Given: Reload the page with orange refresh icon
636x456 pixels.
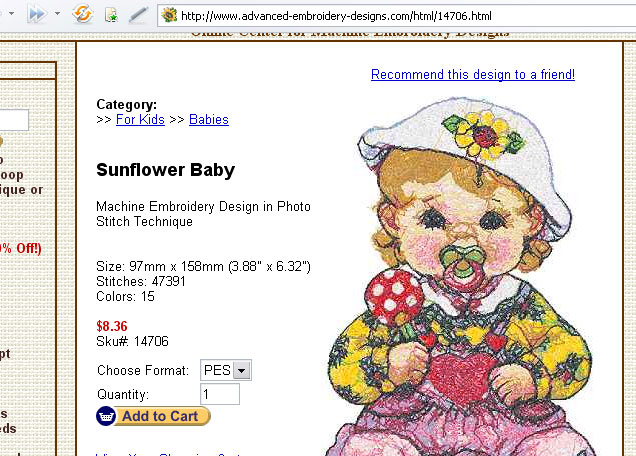Looking at the screenshot, I should tap(83, 14).
